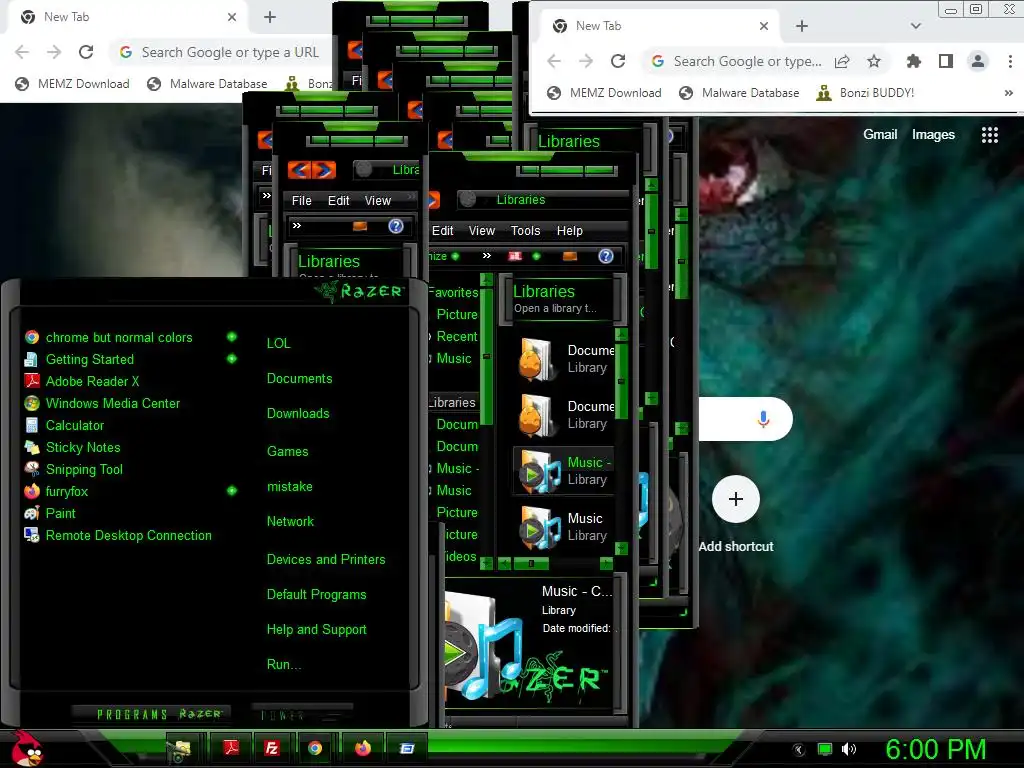The height and width of the screenshot is (768, 1024).
Task: Open new tab in right Chrome window
Action: (x=802, y=26)
